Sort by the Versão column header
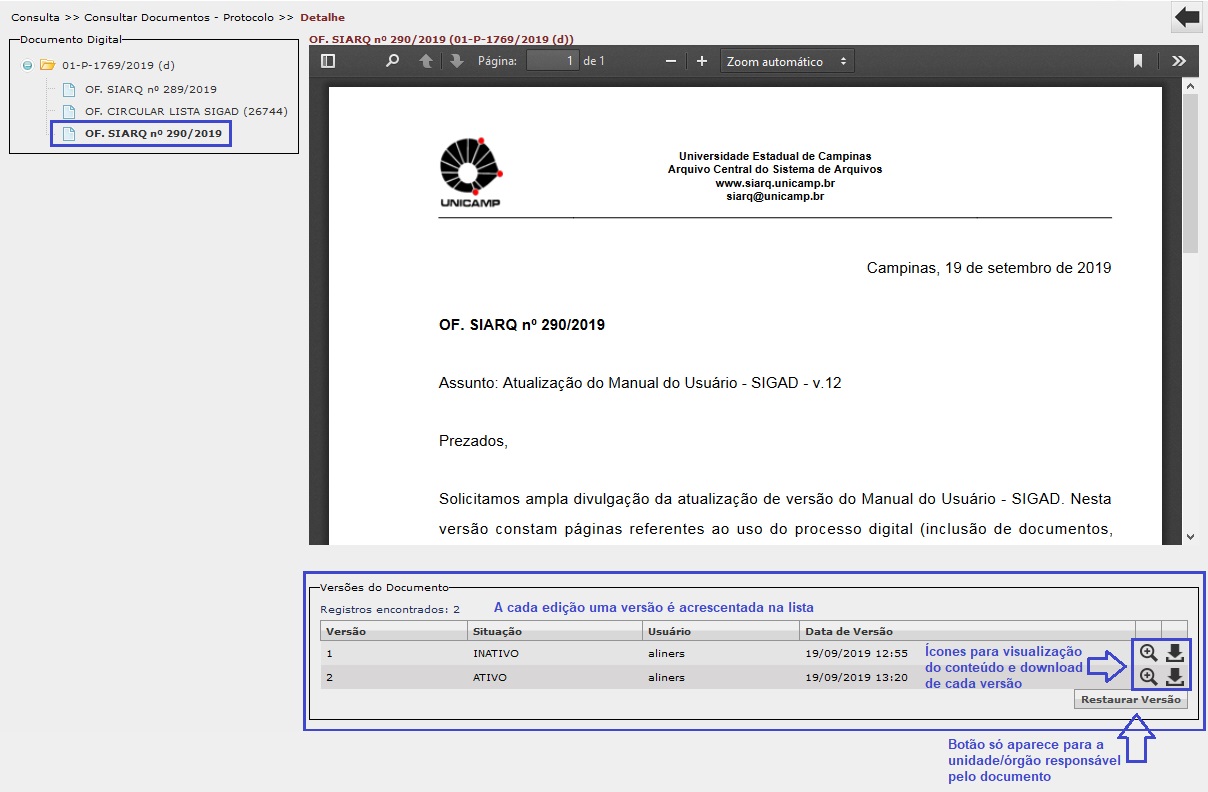This screenshot has width=1208, height=792. (393, 631)
